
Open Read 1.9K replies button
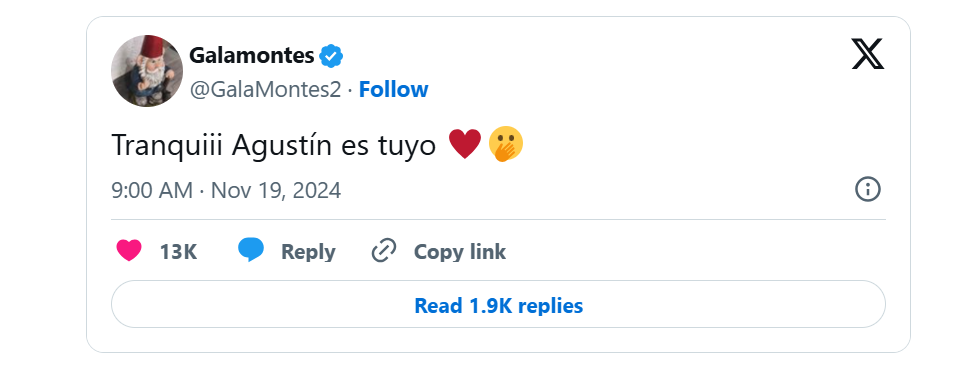(x=498, y=305)
